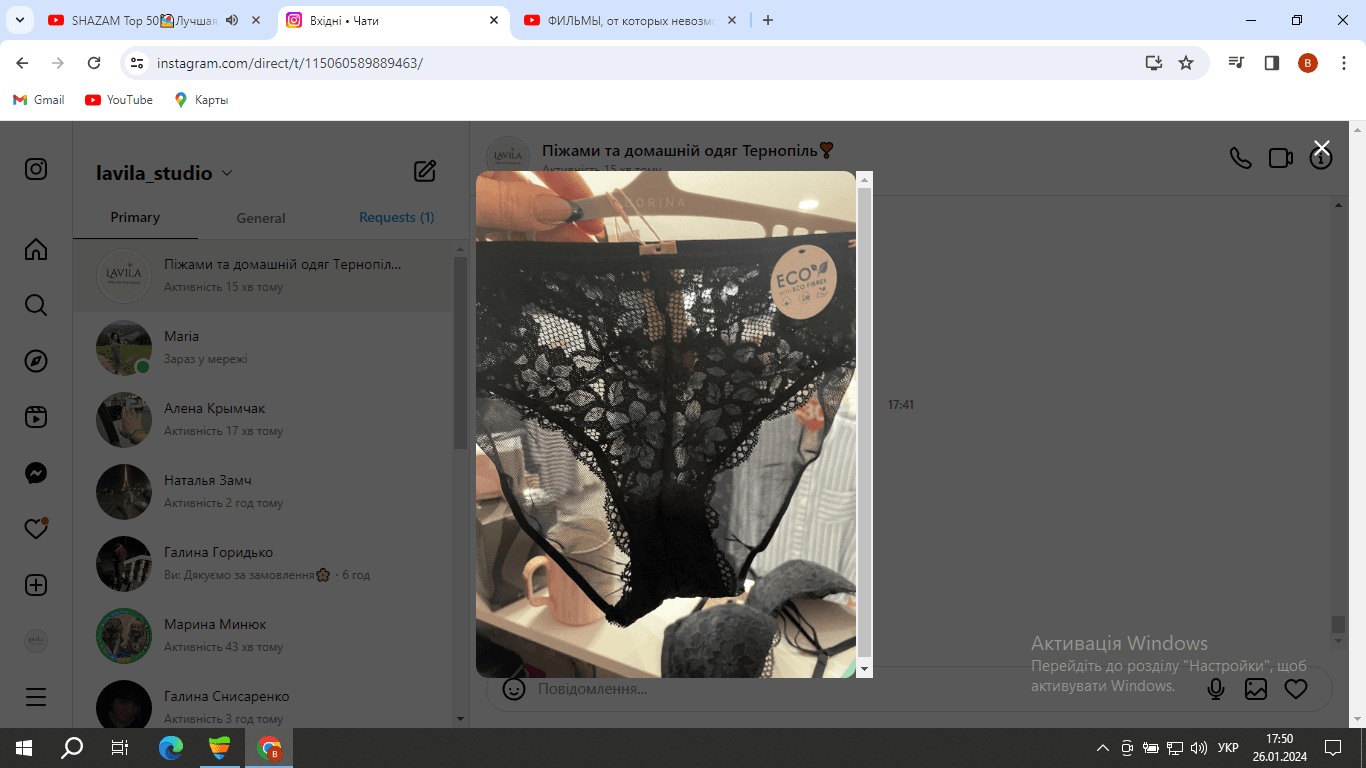
Task: Click the enlarged black lace photo
Action: [x=666, y=424]
